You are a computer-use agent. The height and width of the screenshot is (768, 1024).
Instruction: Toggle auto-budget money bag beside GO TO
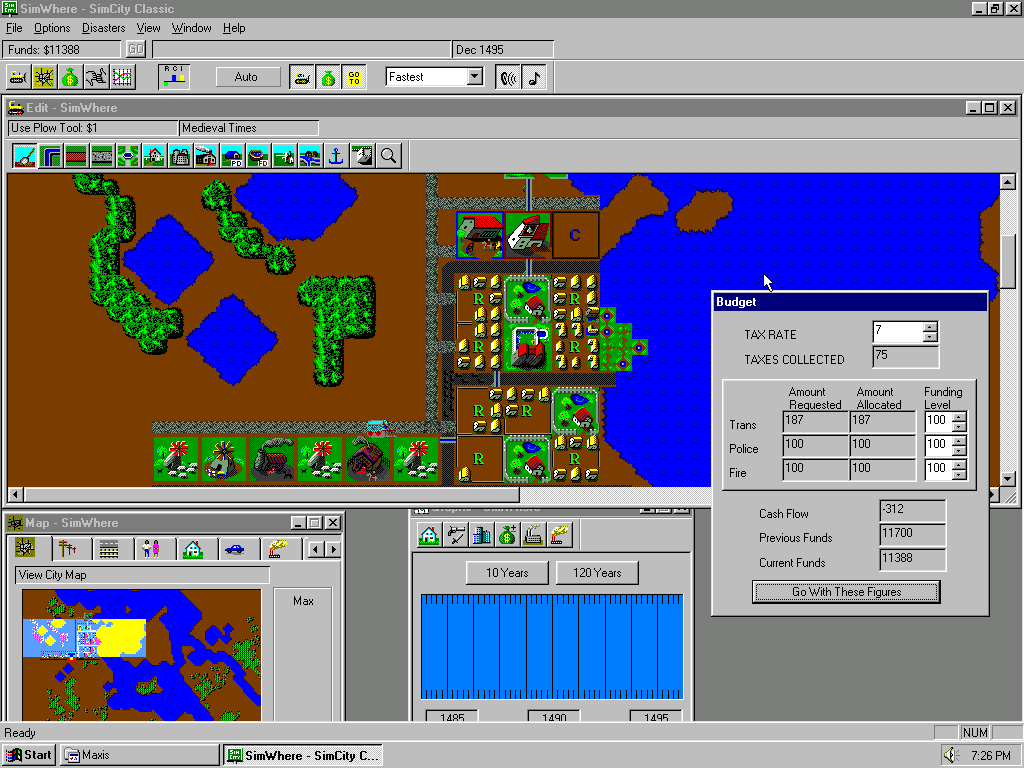(328, 77)
